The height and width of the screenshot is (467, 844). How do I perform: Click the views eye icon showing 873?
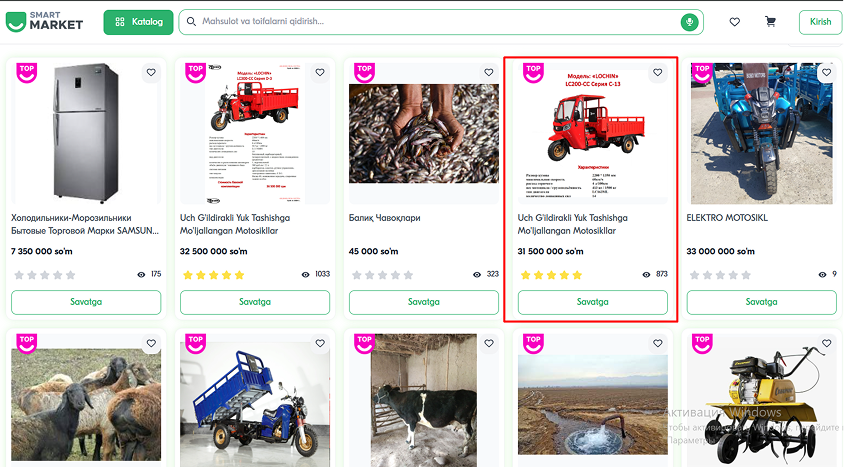click(x=646, y=274)
